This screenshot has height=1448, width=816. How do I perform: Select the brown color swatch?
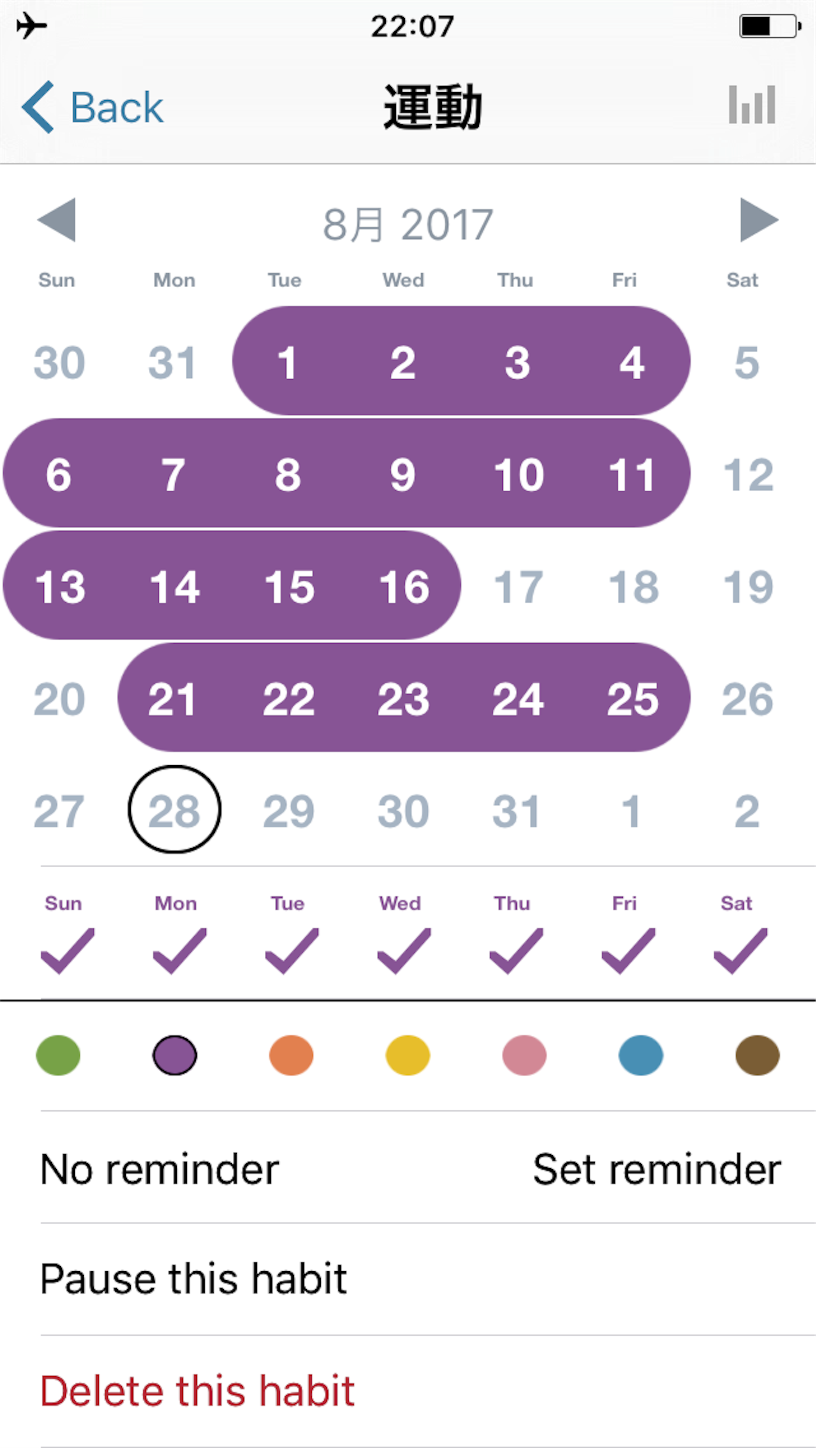tap(757, 1055)
